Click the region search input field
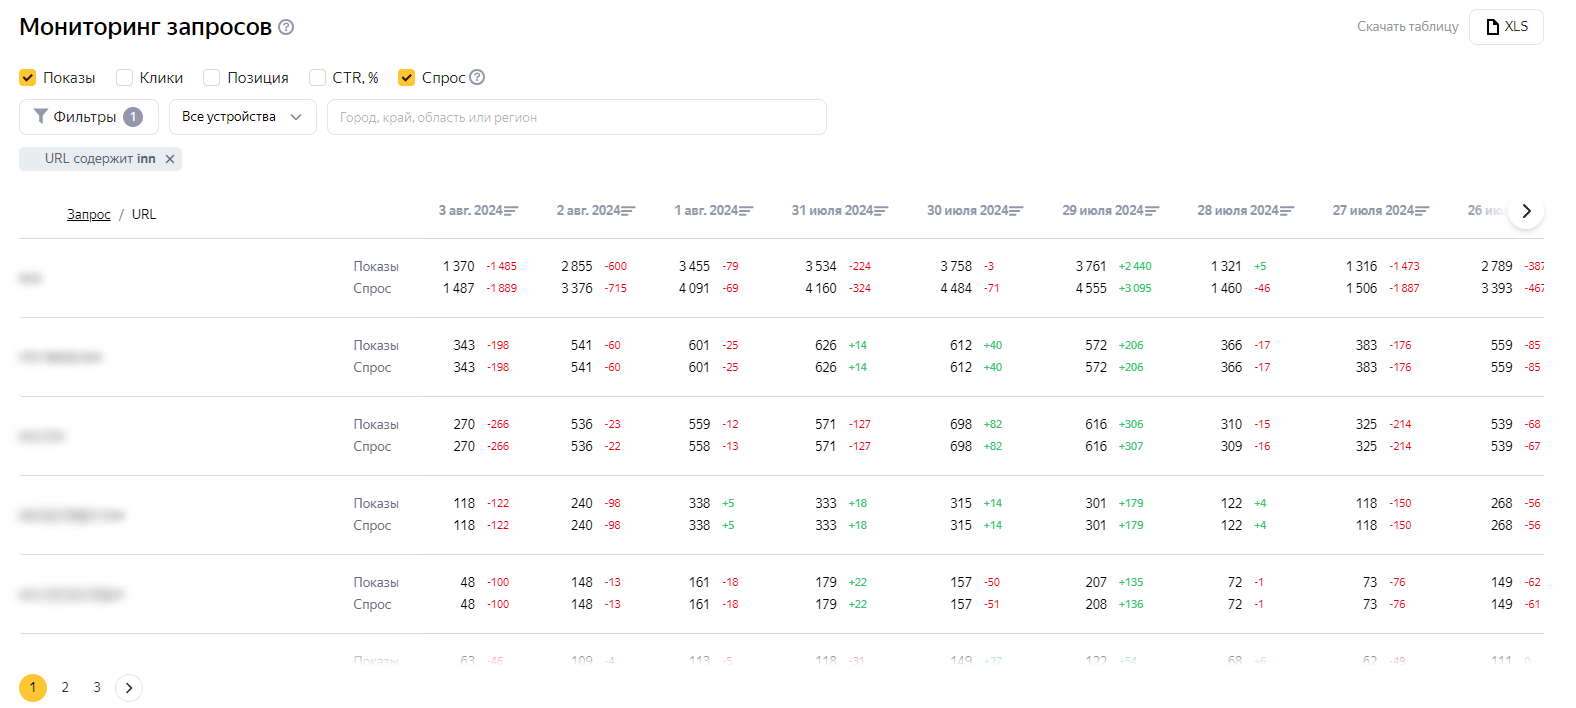This screenshot has width=1576, height=708. tap(576, 117)
